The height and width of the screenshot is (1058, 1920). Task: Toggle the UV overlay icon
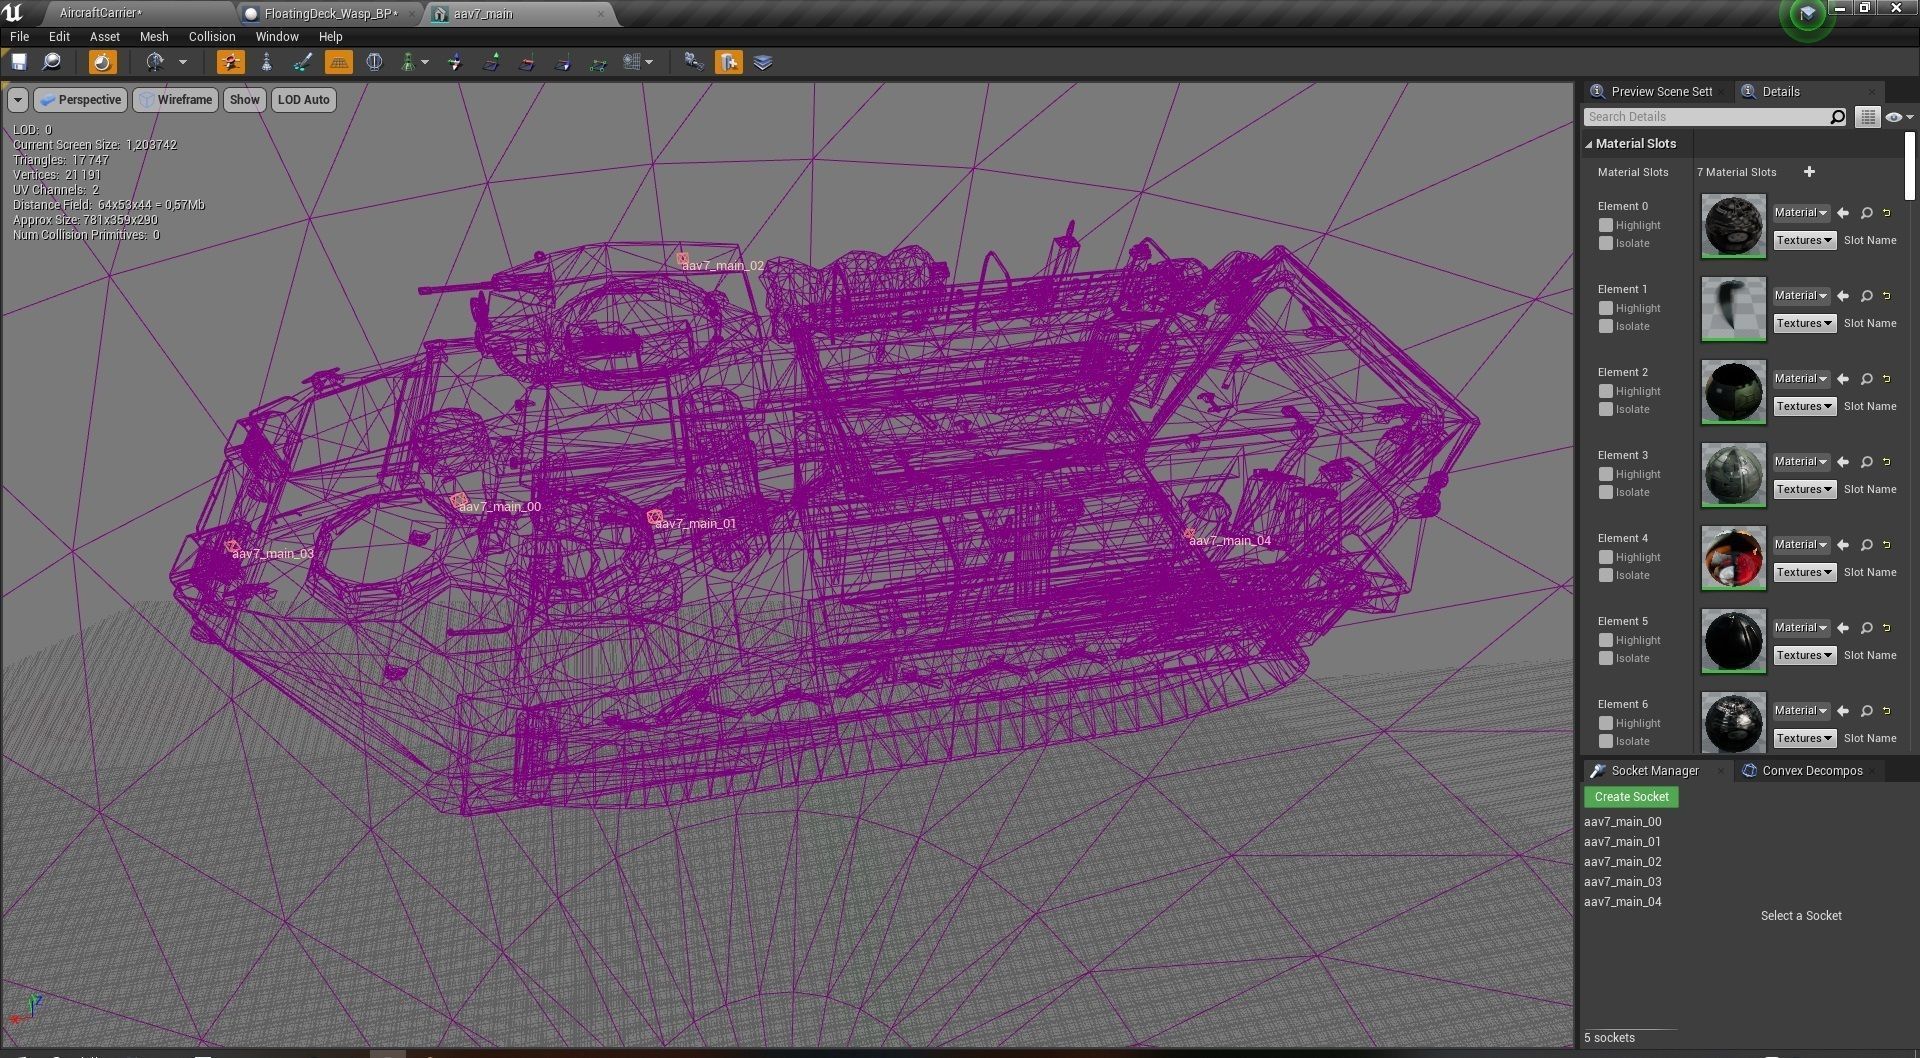click(631, 62)
